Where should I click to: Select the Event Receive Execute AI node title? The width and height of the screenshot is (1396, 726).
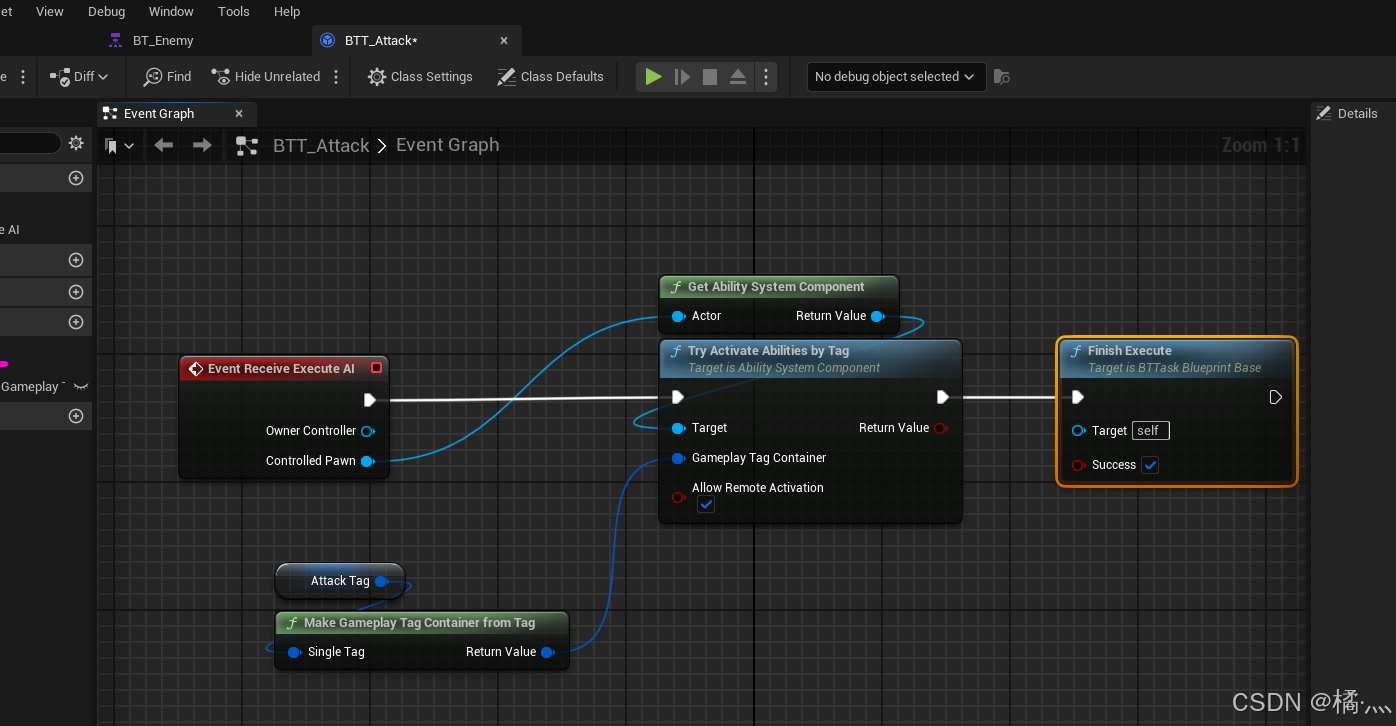[281, 369]
